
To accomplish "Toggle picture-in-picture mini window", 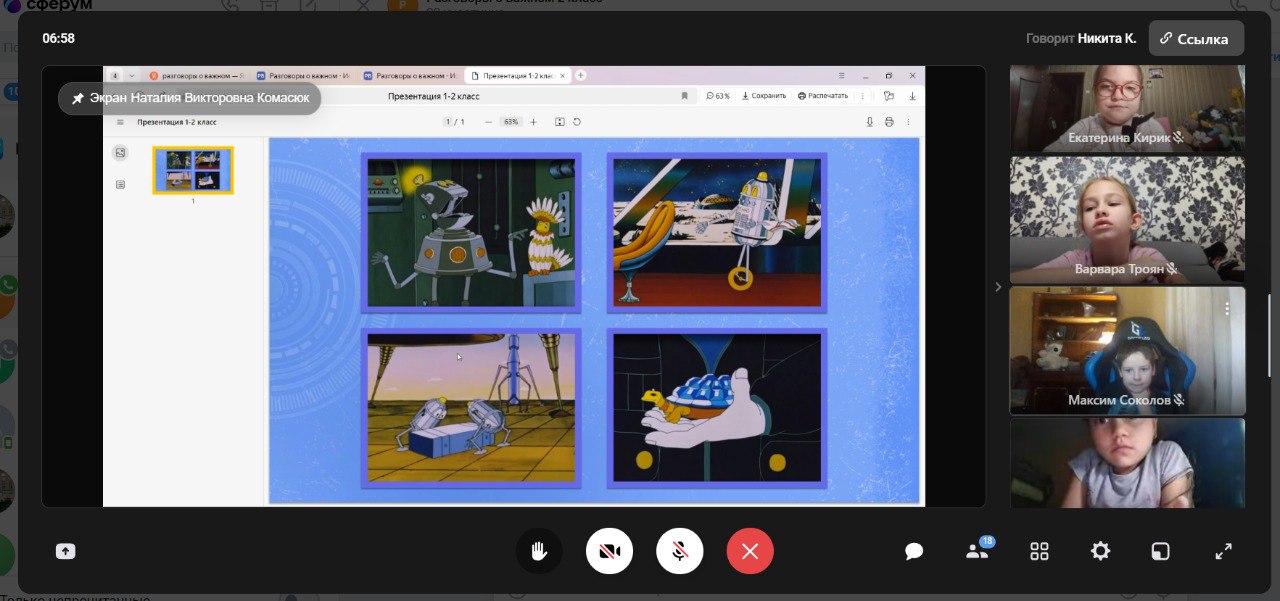I will tap(1159, 551).
